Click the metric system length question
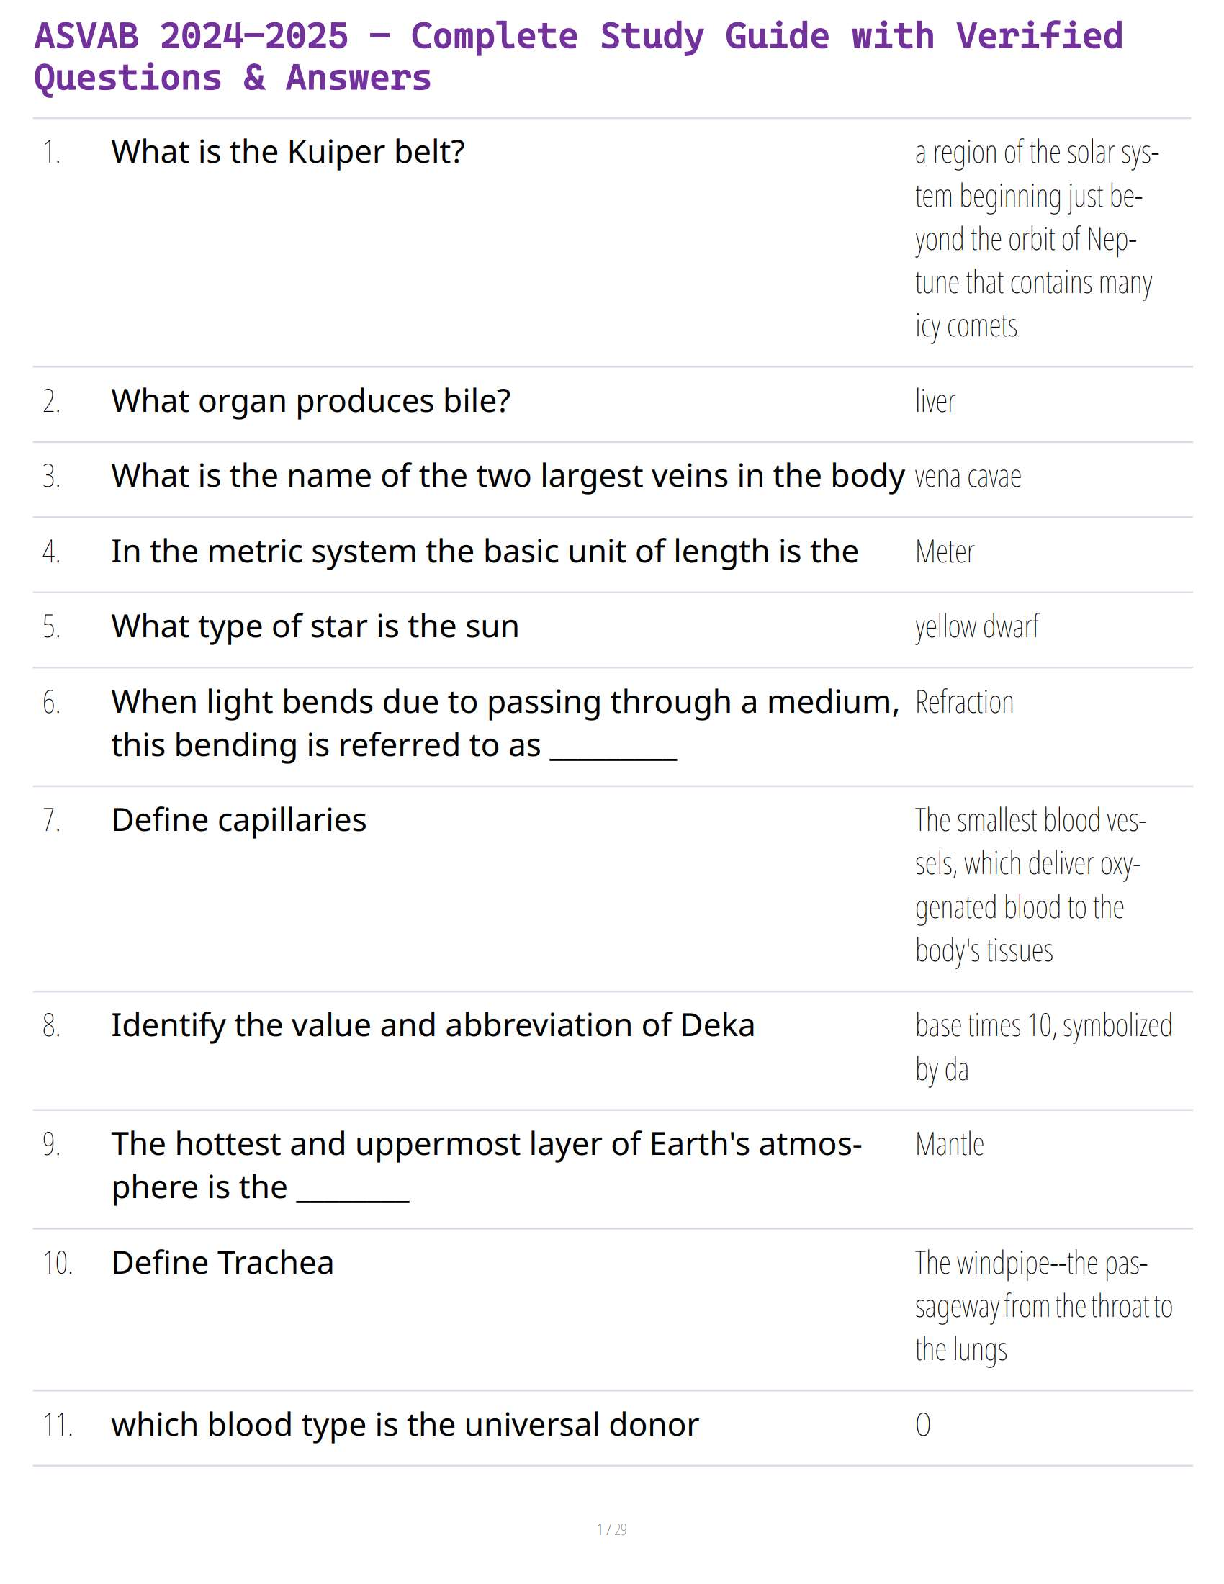Viewport: 1224px width, 1584px height. click(x=484, y=551)
